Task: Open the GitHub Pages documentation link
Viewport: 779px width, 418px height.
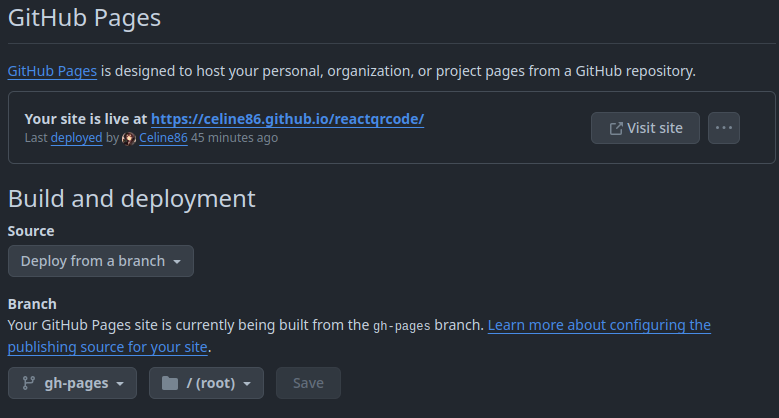Action: (x=52, y=72)
